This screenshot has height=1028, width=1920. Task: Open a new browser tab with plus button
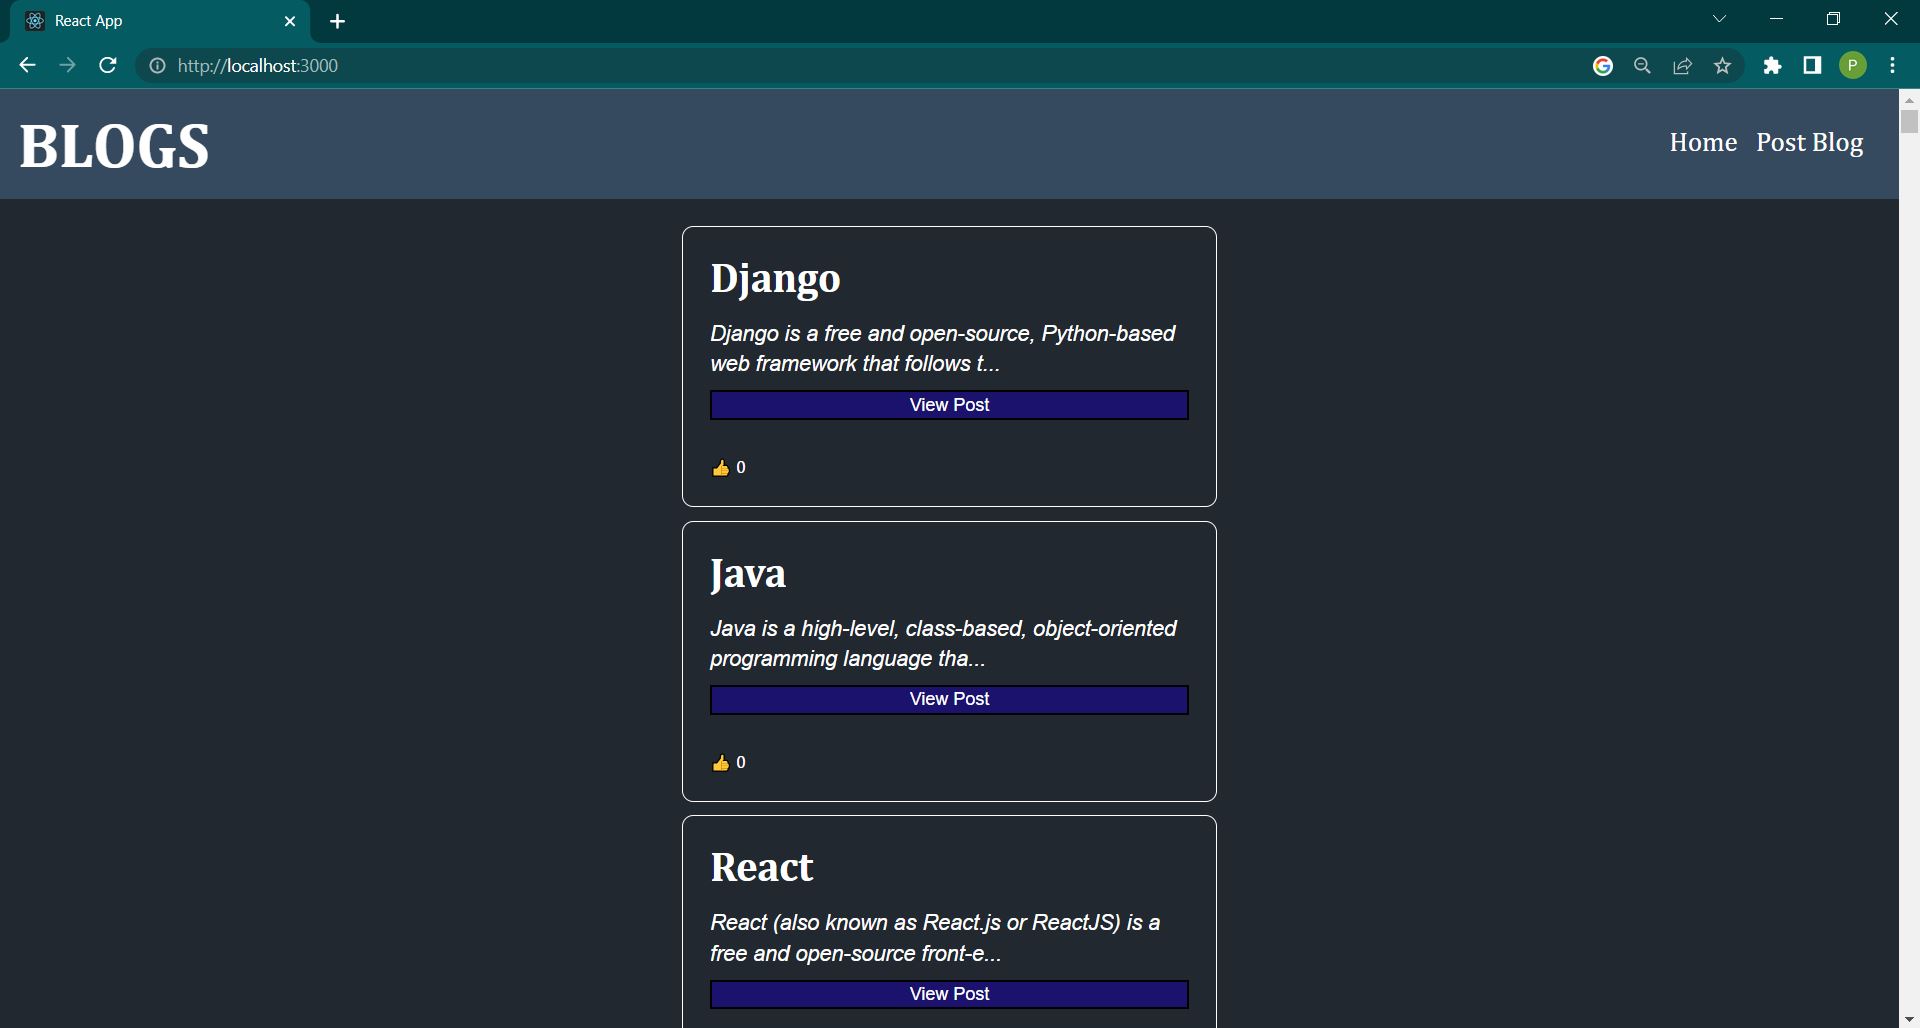pyautogui.click(x=337, y=21)
